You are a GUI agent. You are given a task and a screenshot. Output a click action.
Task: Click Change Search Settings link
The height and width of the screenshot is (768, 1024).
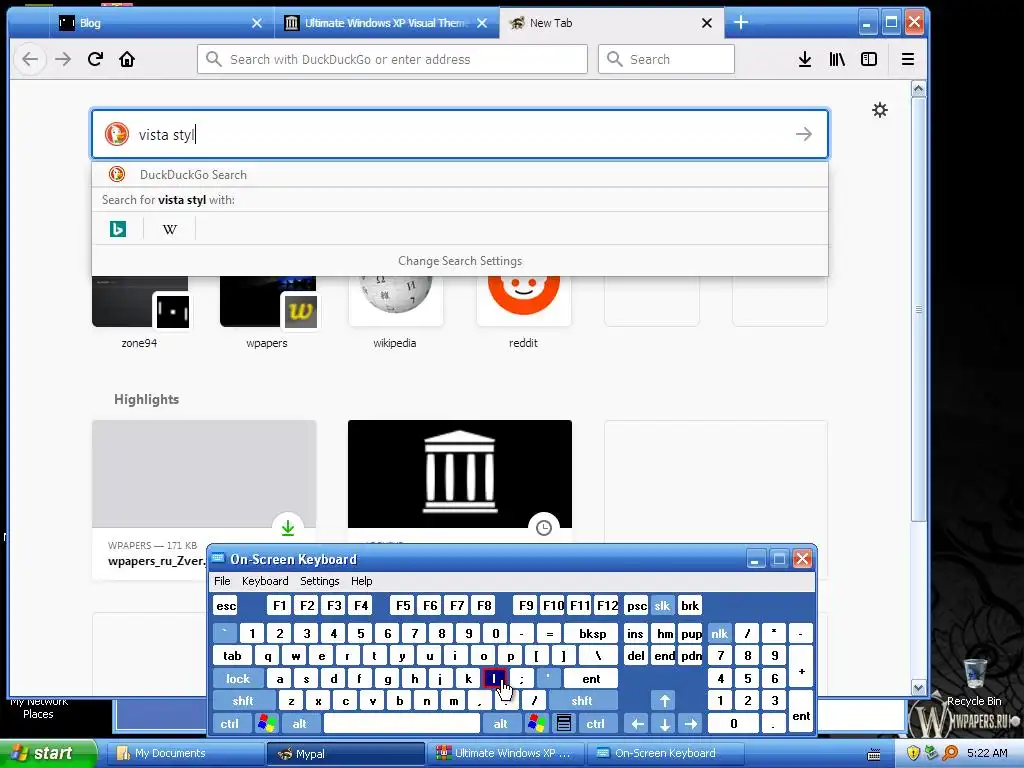[x=460, y=261]
